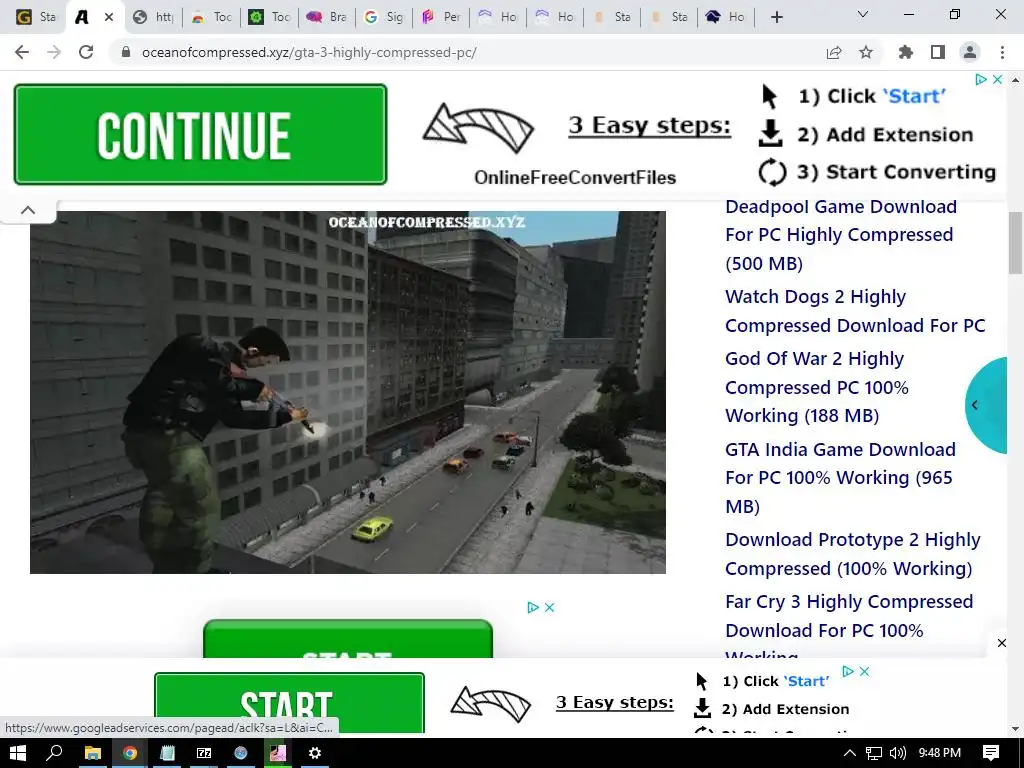The image size is (1024, 768).
Task: Close the active browser tab
Action: [x=109, y=17]
